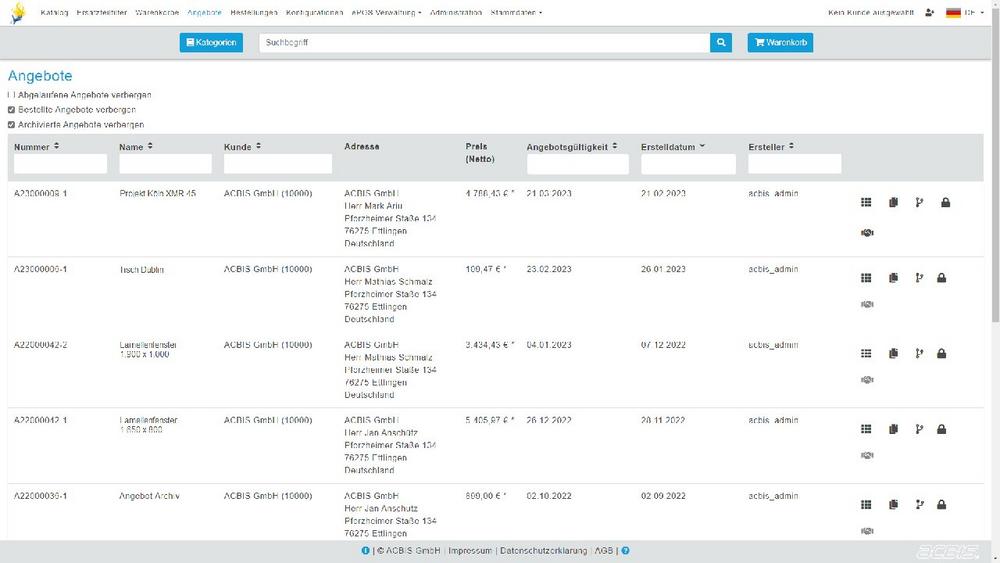The height and width of the screenshot is (563, 1000).
Task: Click the copy icon for Tisch Dublin offer
Action: (x=893, y=278)
